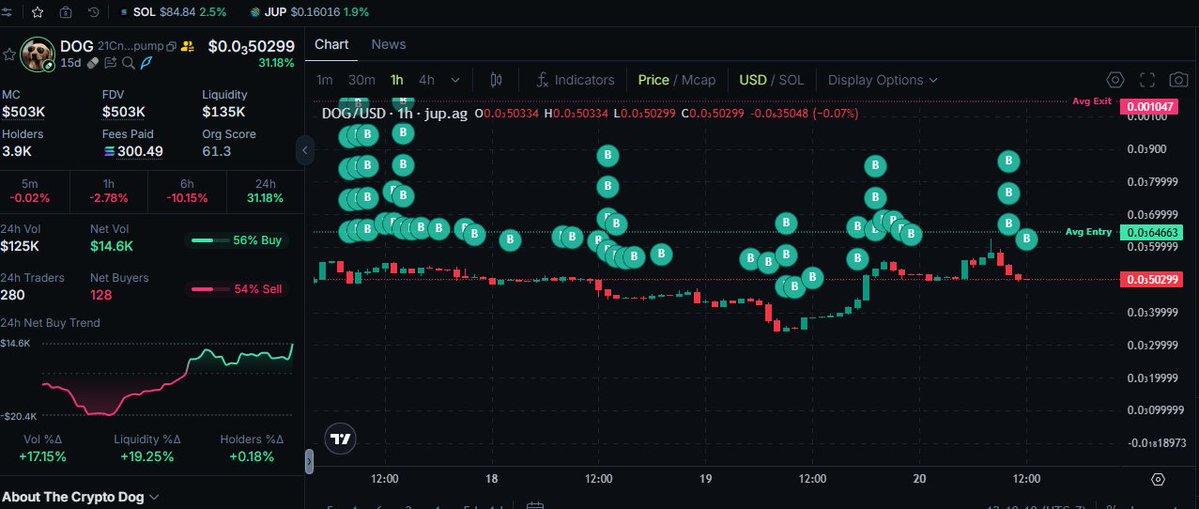Select the 24h stats period showing 31.18%

pos(264,191)
